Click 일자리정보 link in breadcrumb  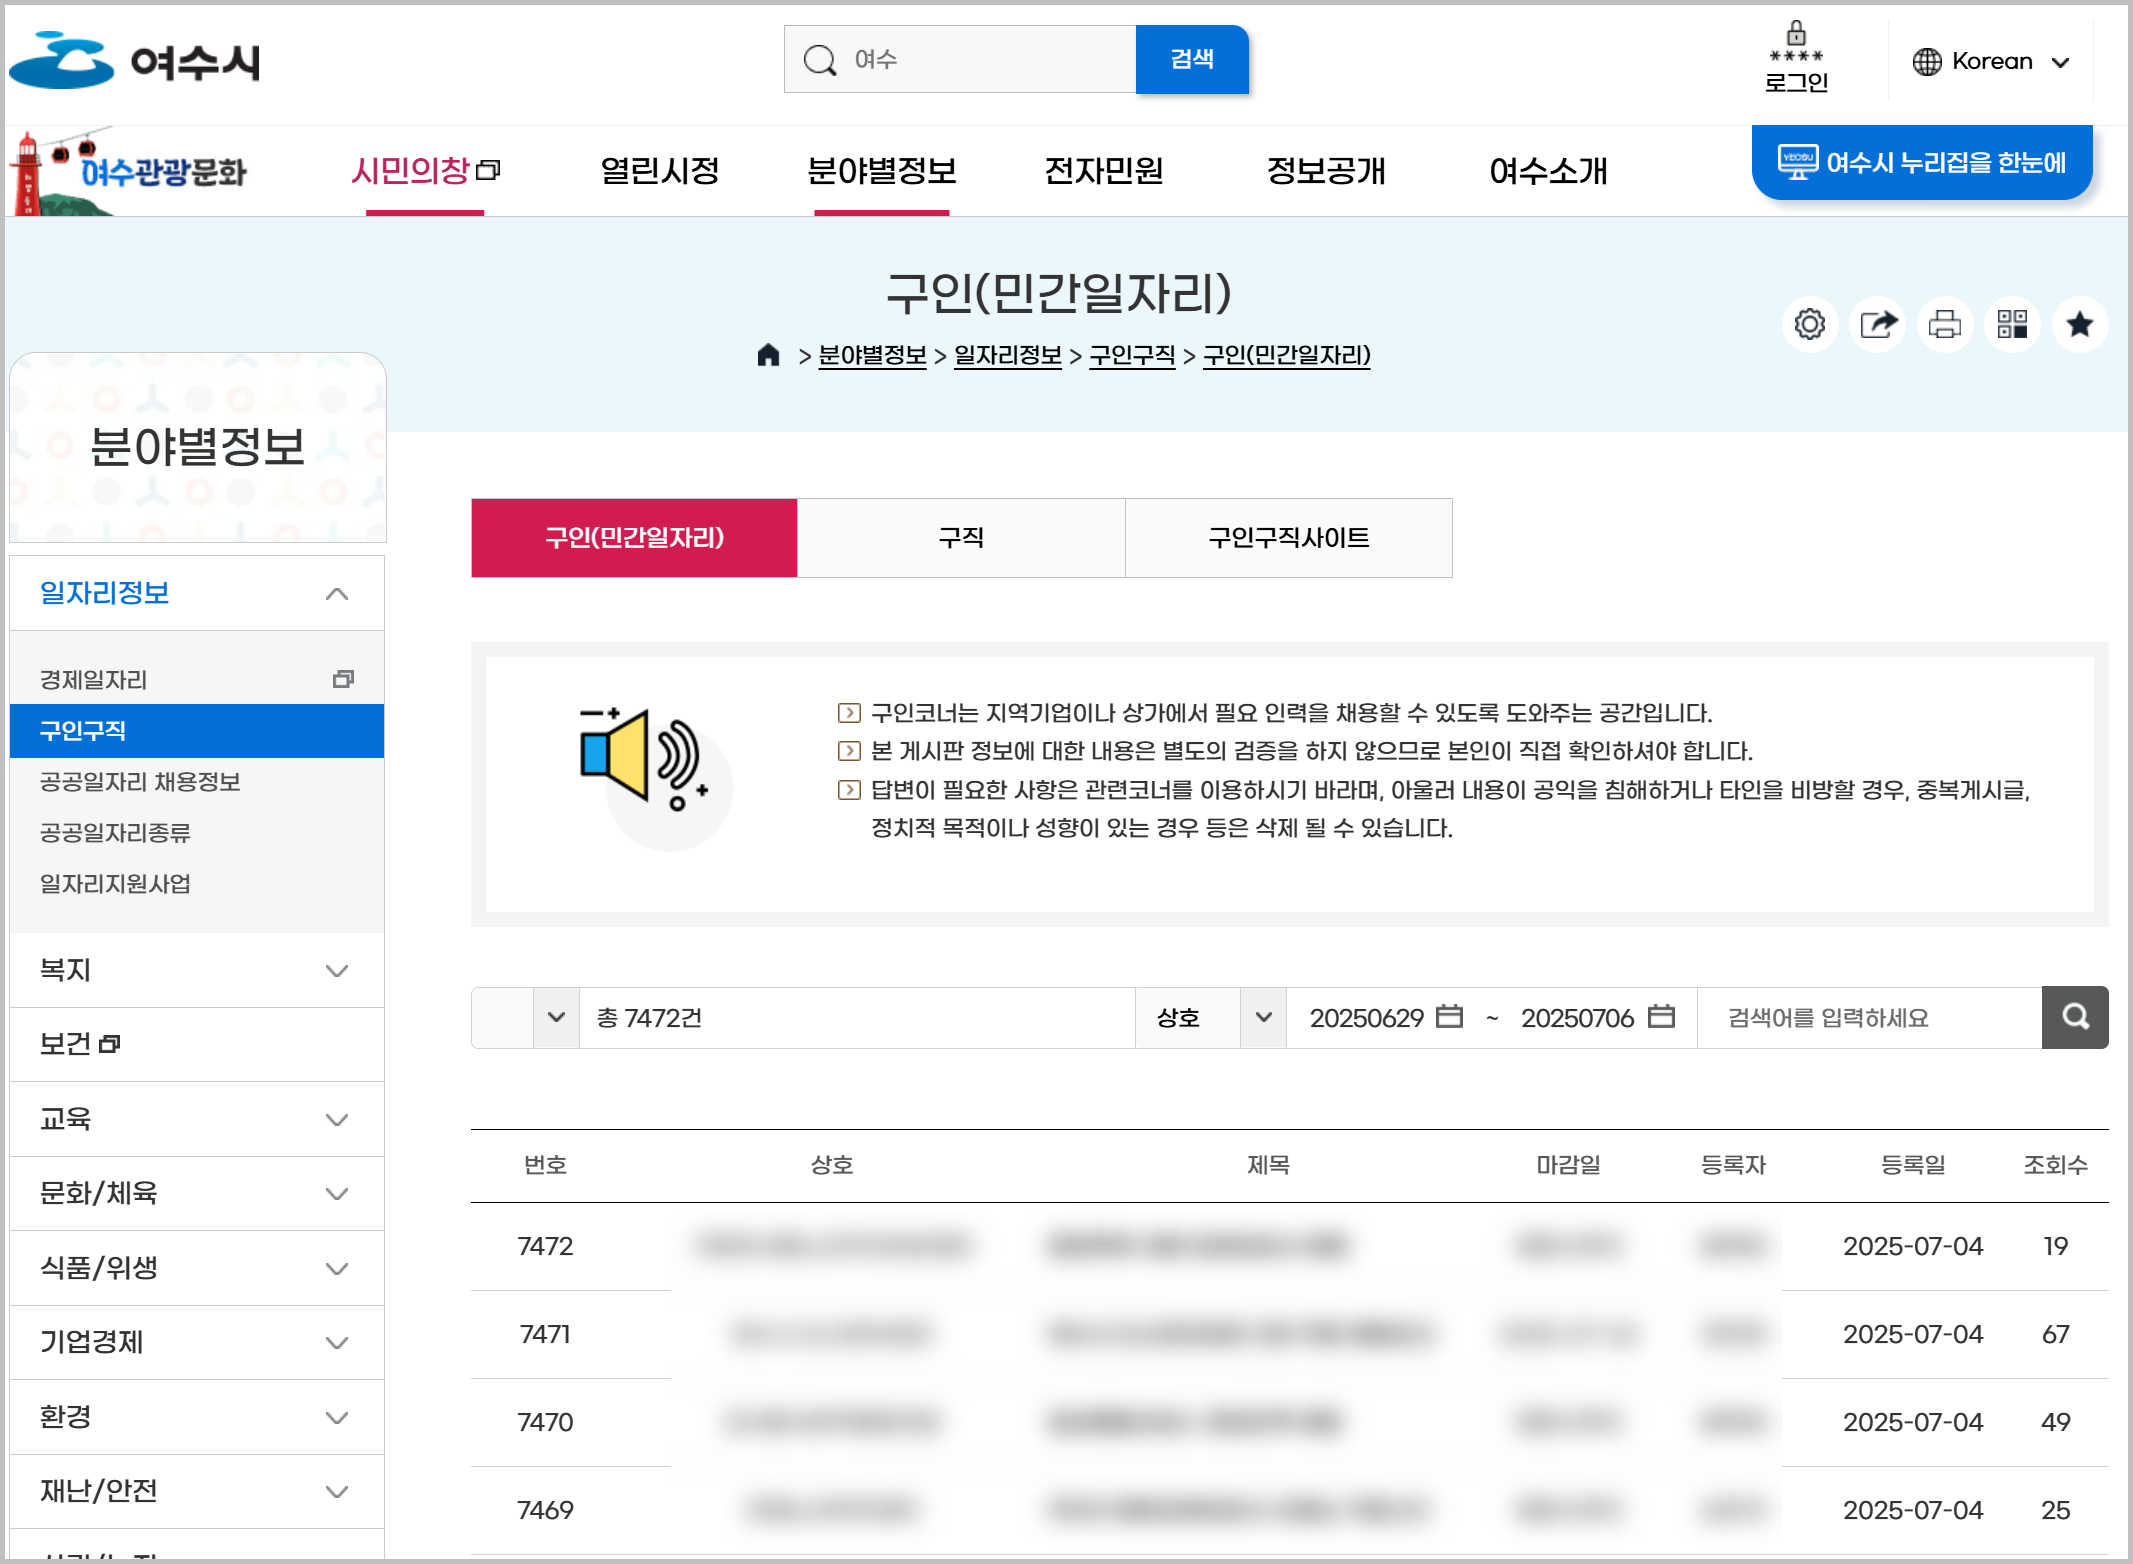[x=1007, y=355]
